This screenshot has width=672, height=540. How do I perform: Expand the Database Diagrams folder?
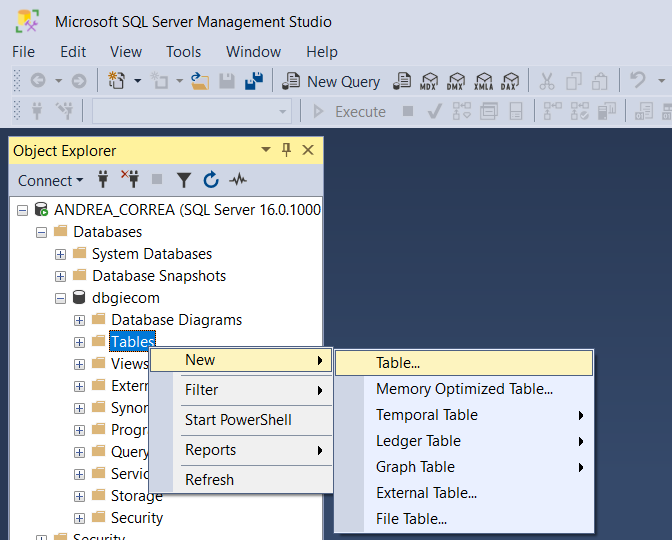[79, 321]
